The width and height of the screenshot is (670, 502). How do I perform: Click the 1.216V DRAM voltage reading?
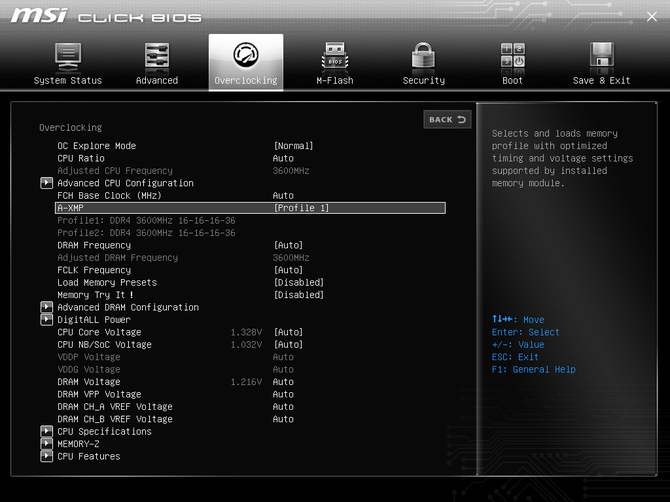pos(246,382)
